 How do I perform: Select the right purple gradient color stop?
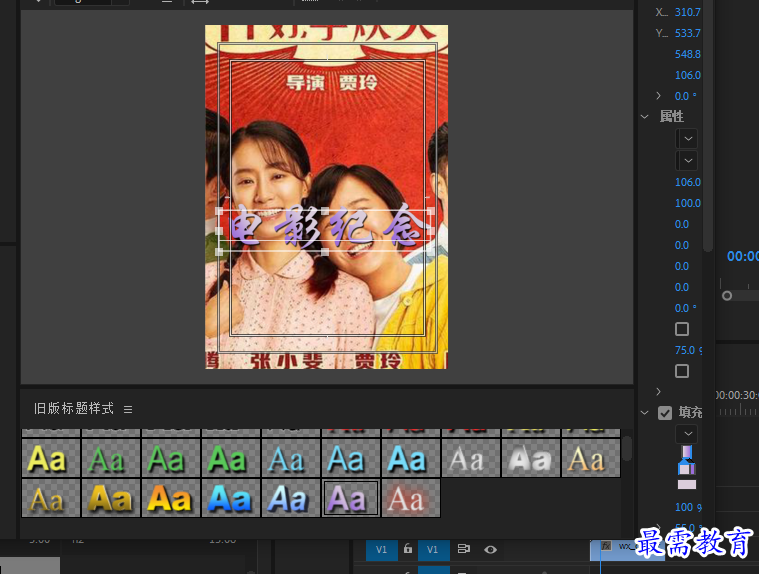693,468
